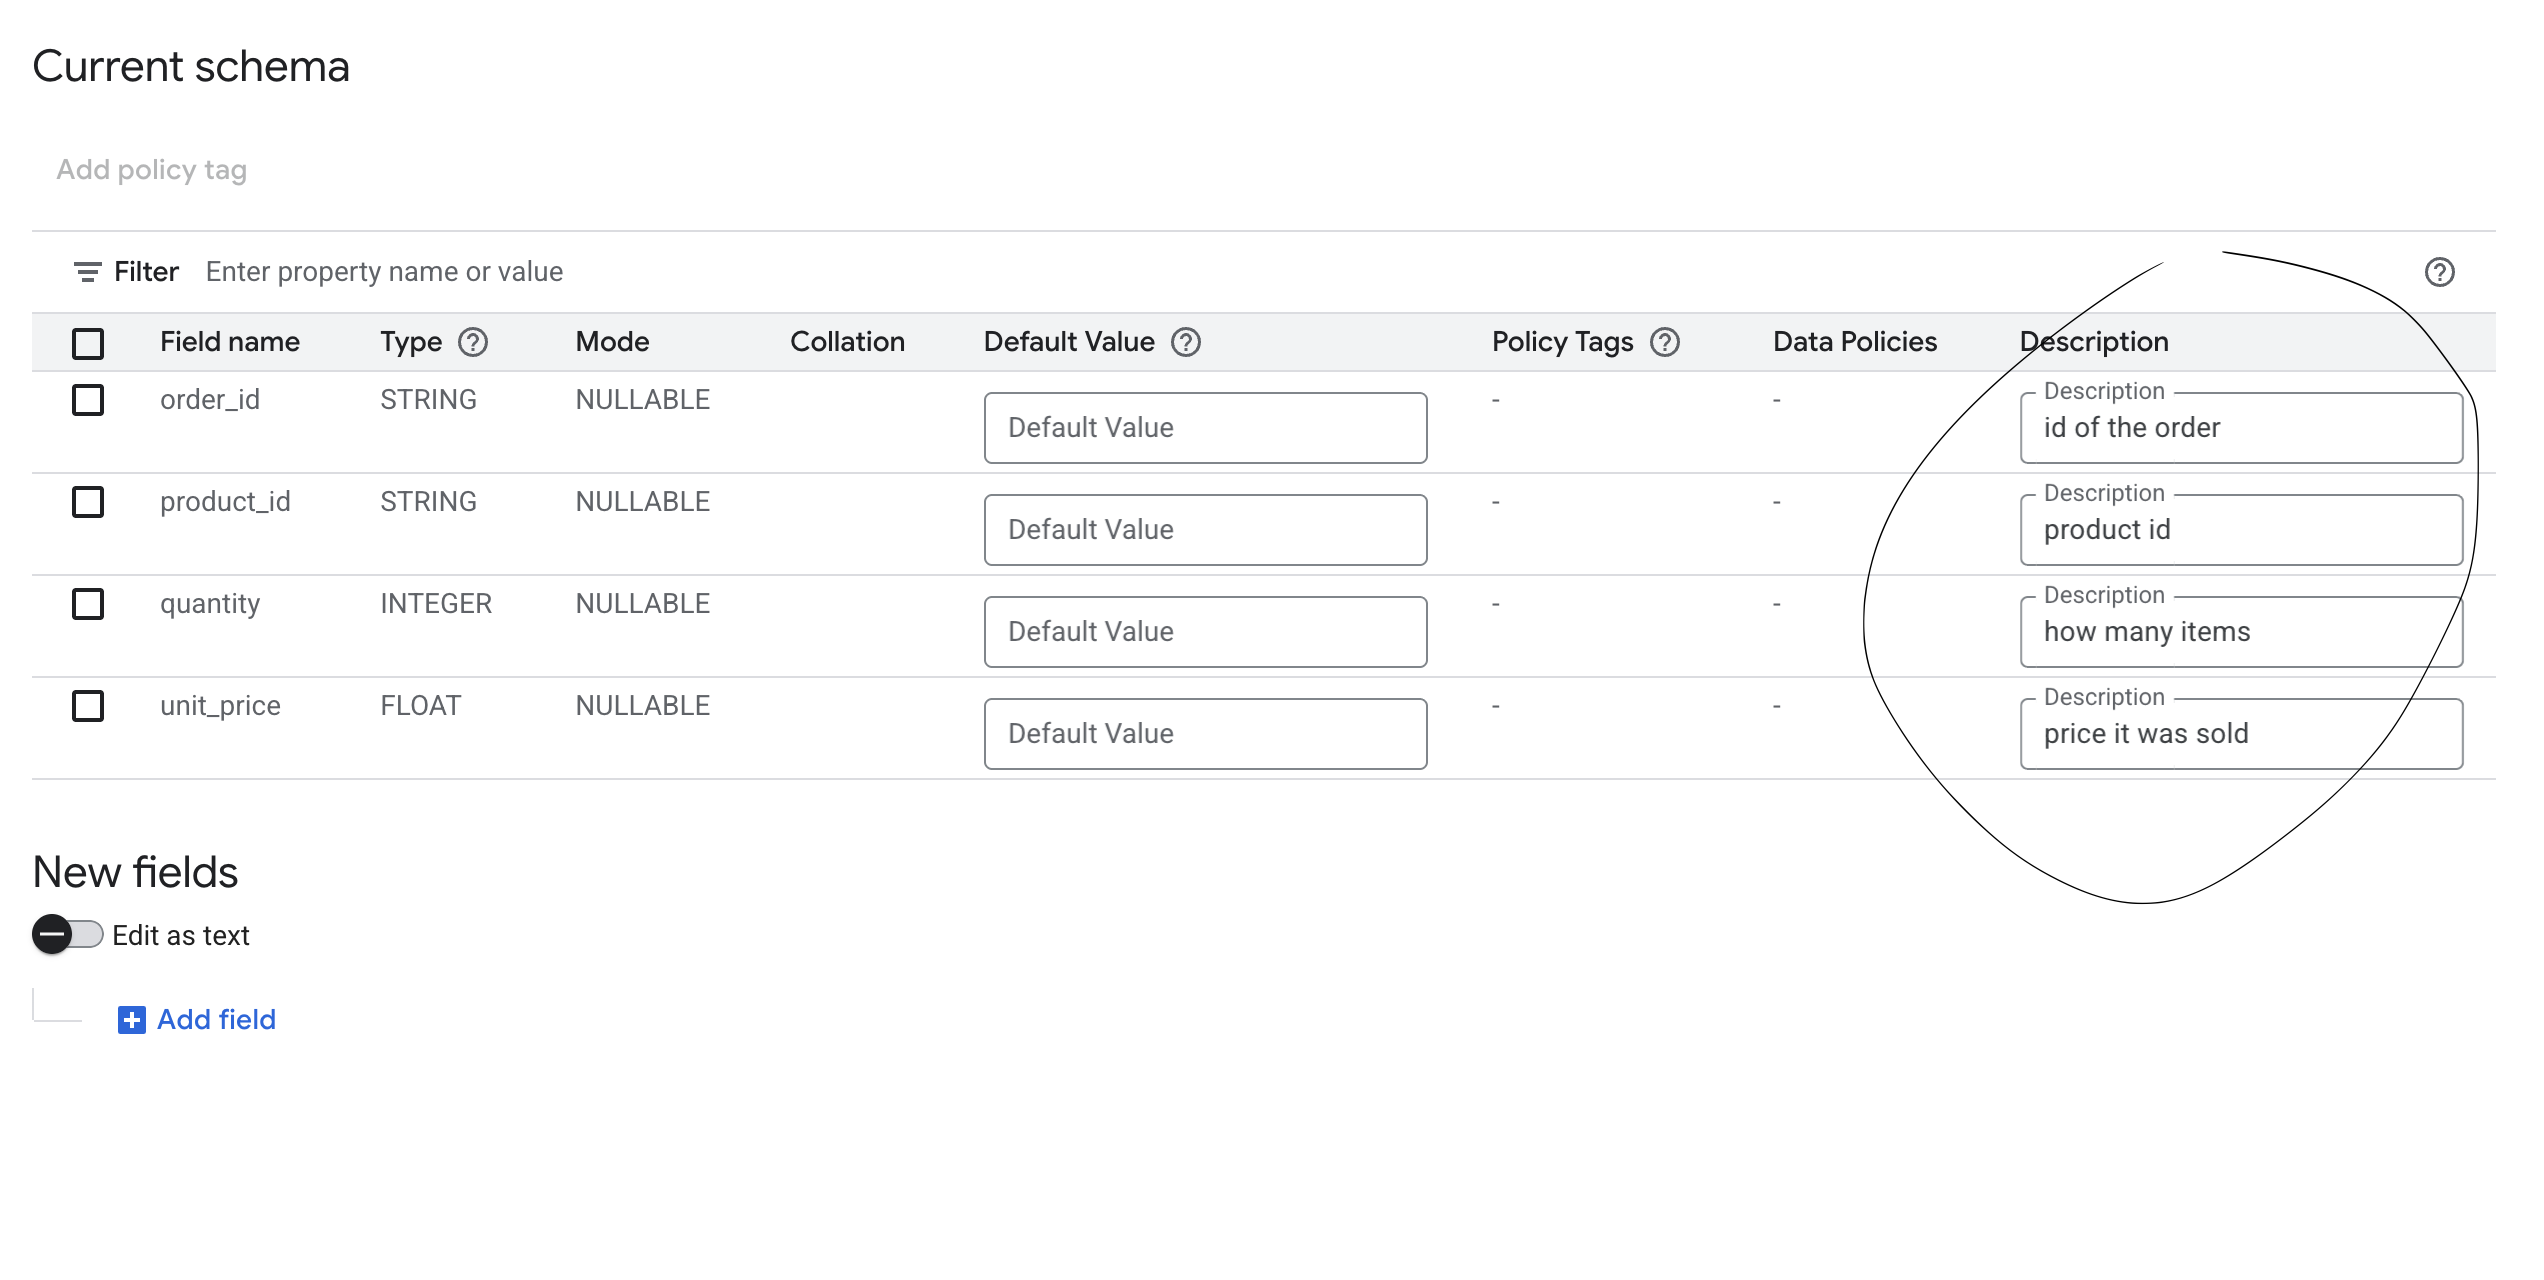Click the Filter list icon
The height and width of the screenshot is (1280, 2544).
(88, 272)
